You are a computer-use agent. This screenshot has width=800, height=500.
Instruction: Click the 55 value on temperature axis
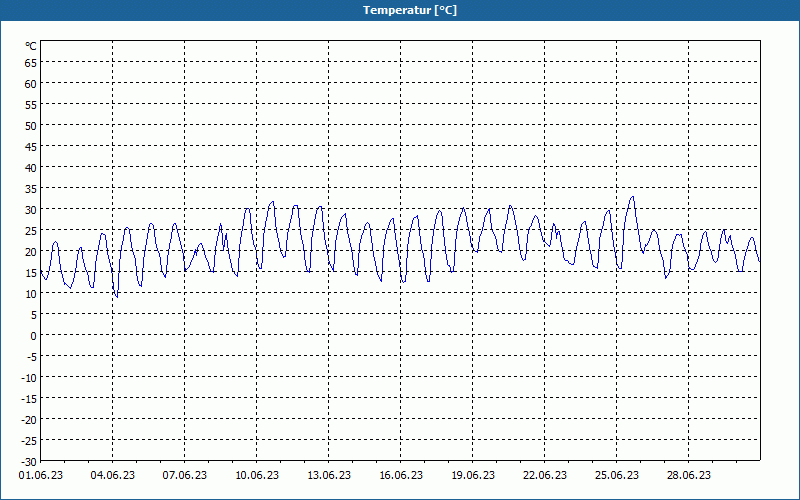click(x=31, y=105)
